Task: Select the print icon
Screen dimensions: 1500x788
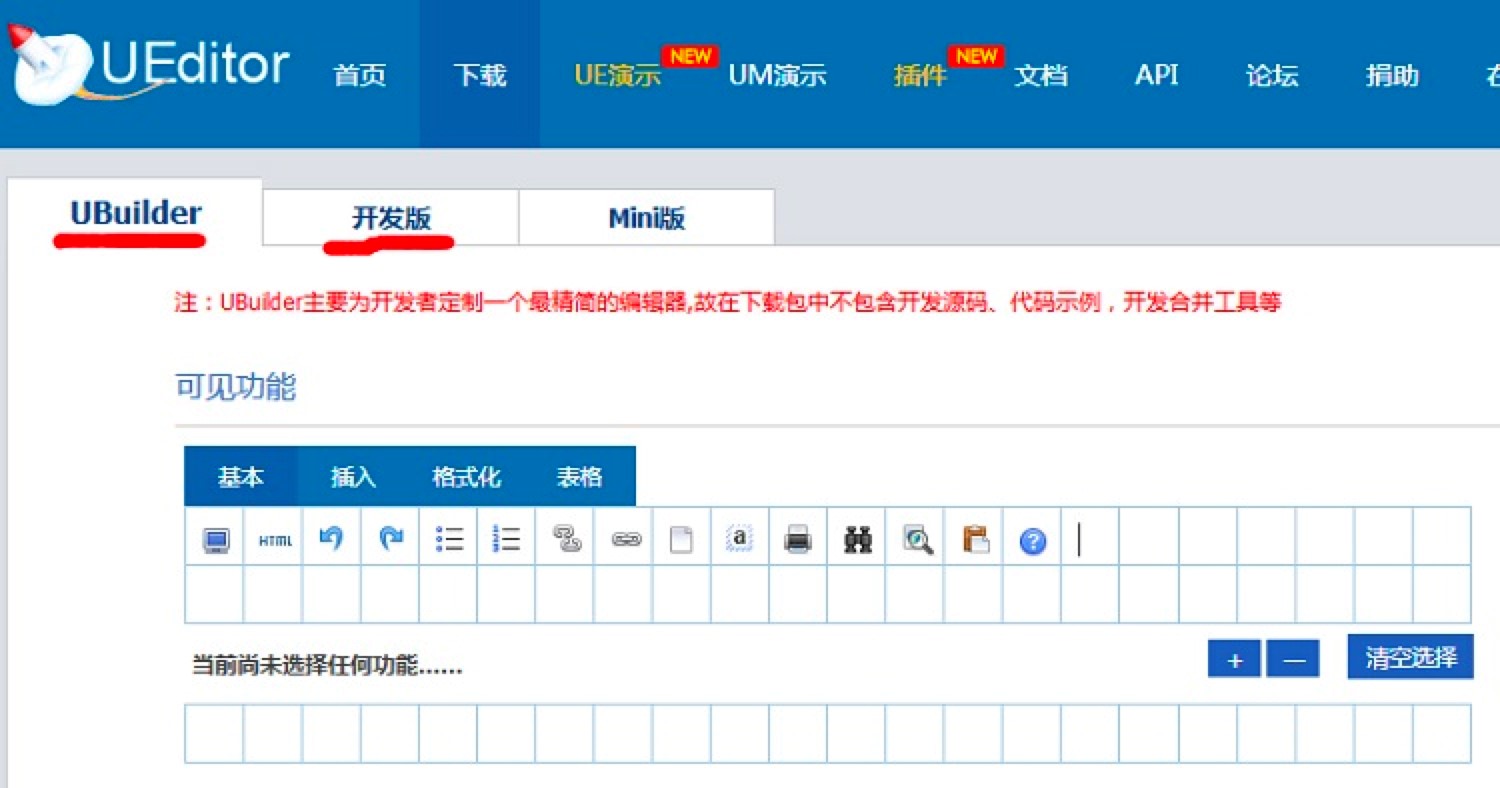Action: [797, 538]
